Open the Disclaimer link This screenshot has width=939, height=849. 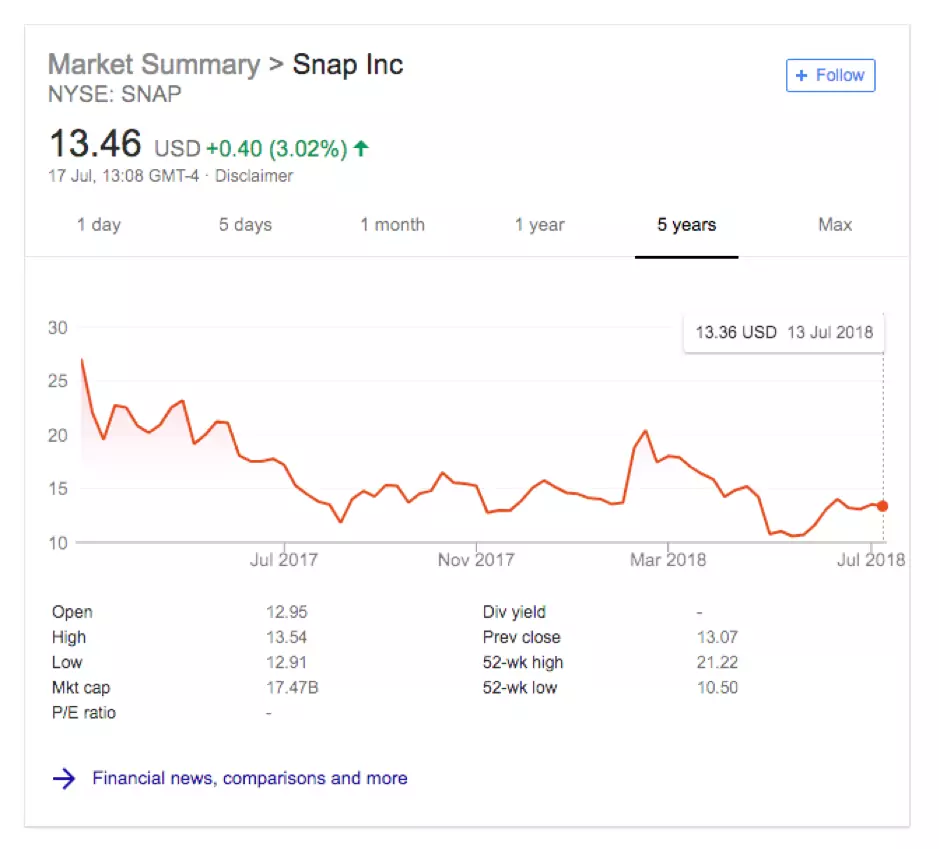pyautogui.click(x=255, y=176)
